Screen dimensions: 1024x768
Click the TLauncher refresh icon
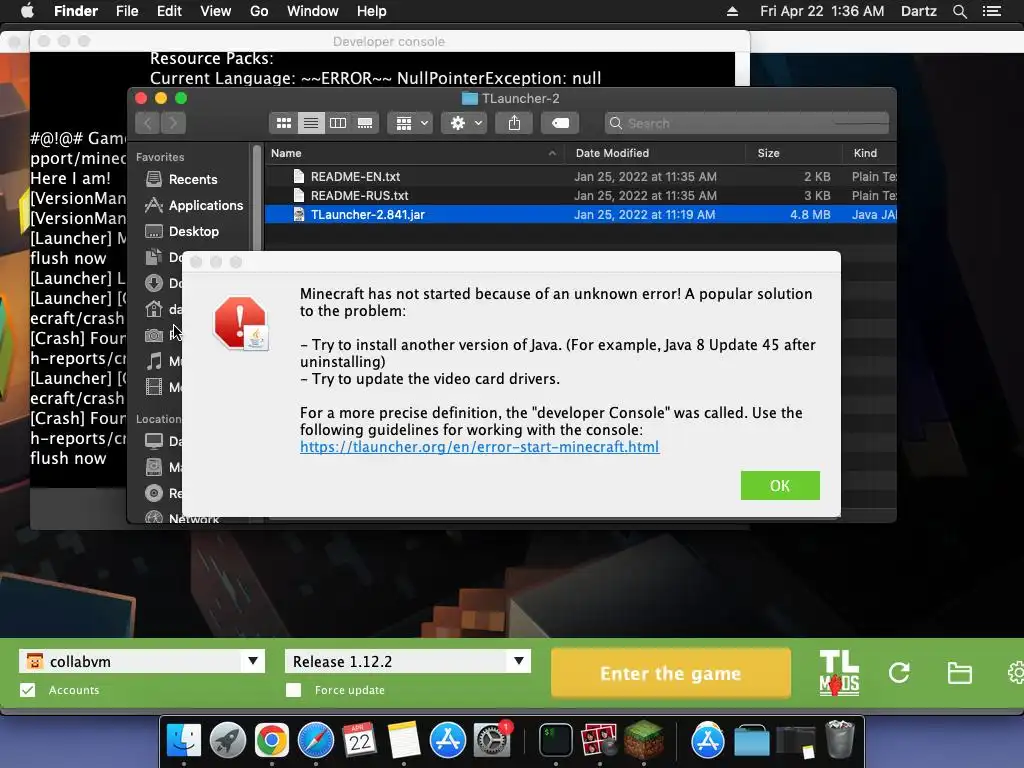click(x=899, y=673)
